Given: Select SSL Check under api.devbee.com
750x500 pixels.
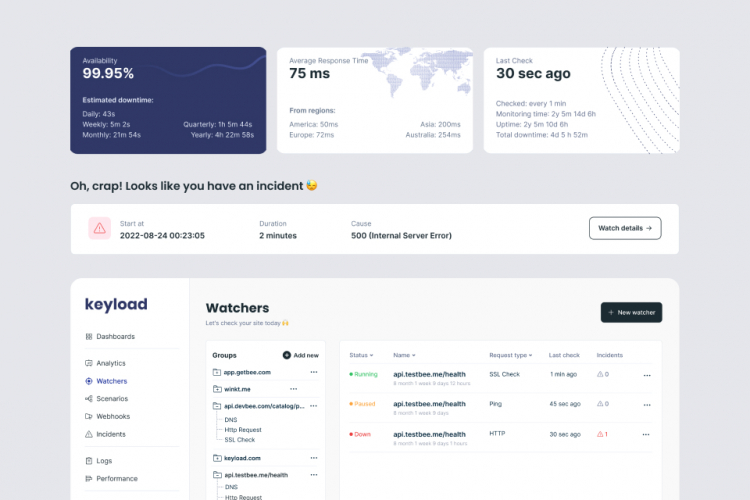Looking at the screenshot, I should coord(240,440).
